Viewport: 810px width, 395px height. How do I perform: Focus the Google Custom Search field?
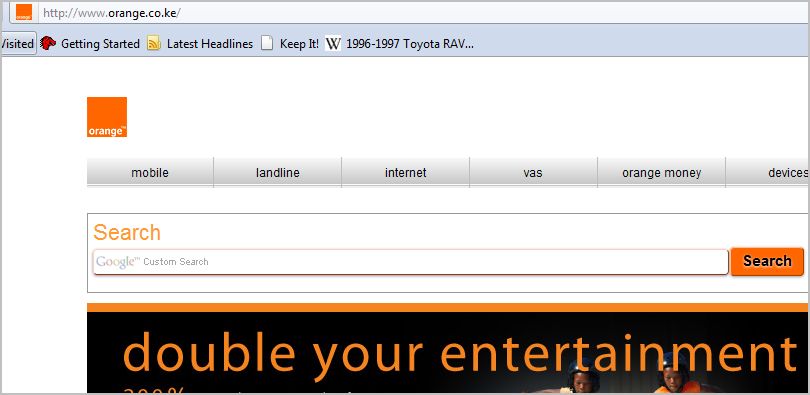(x=411, y=262)
